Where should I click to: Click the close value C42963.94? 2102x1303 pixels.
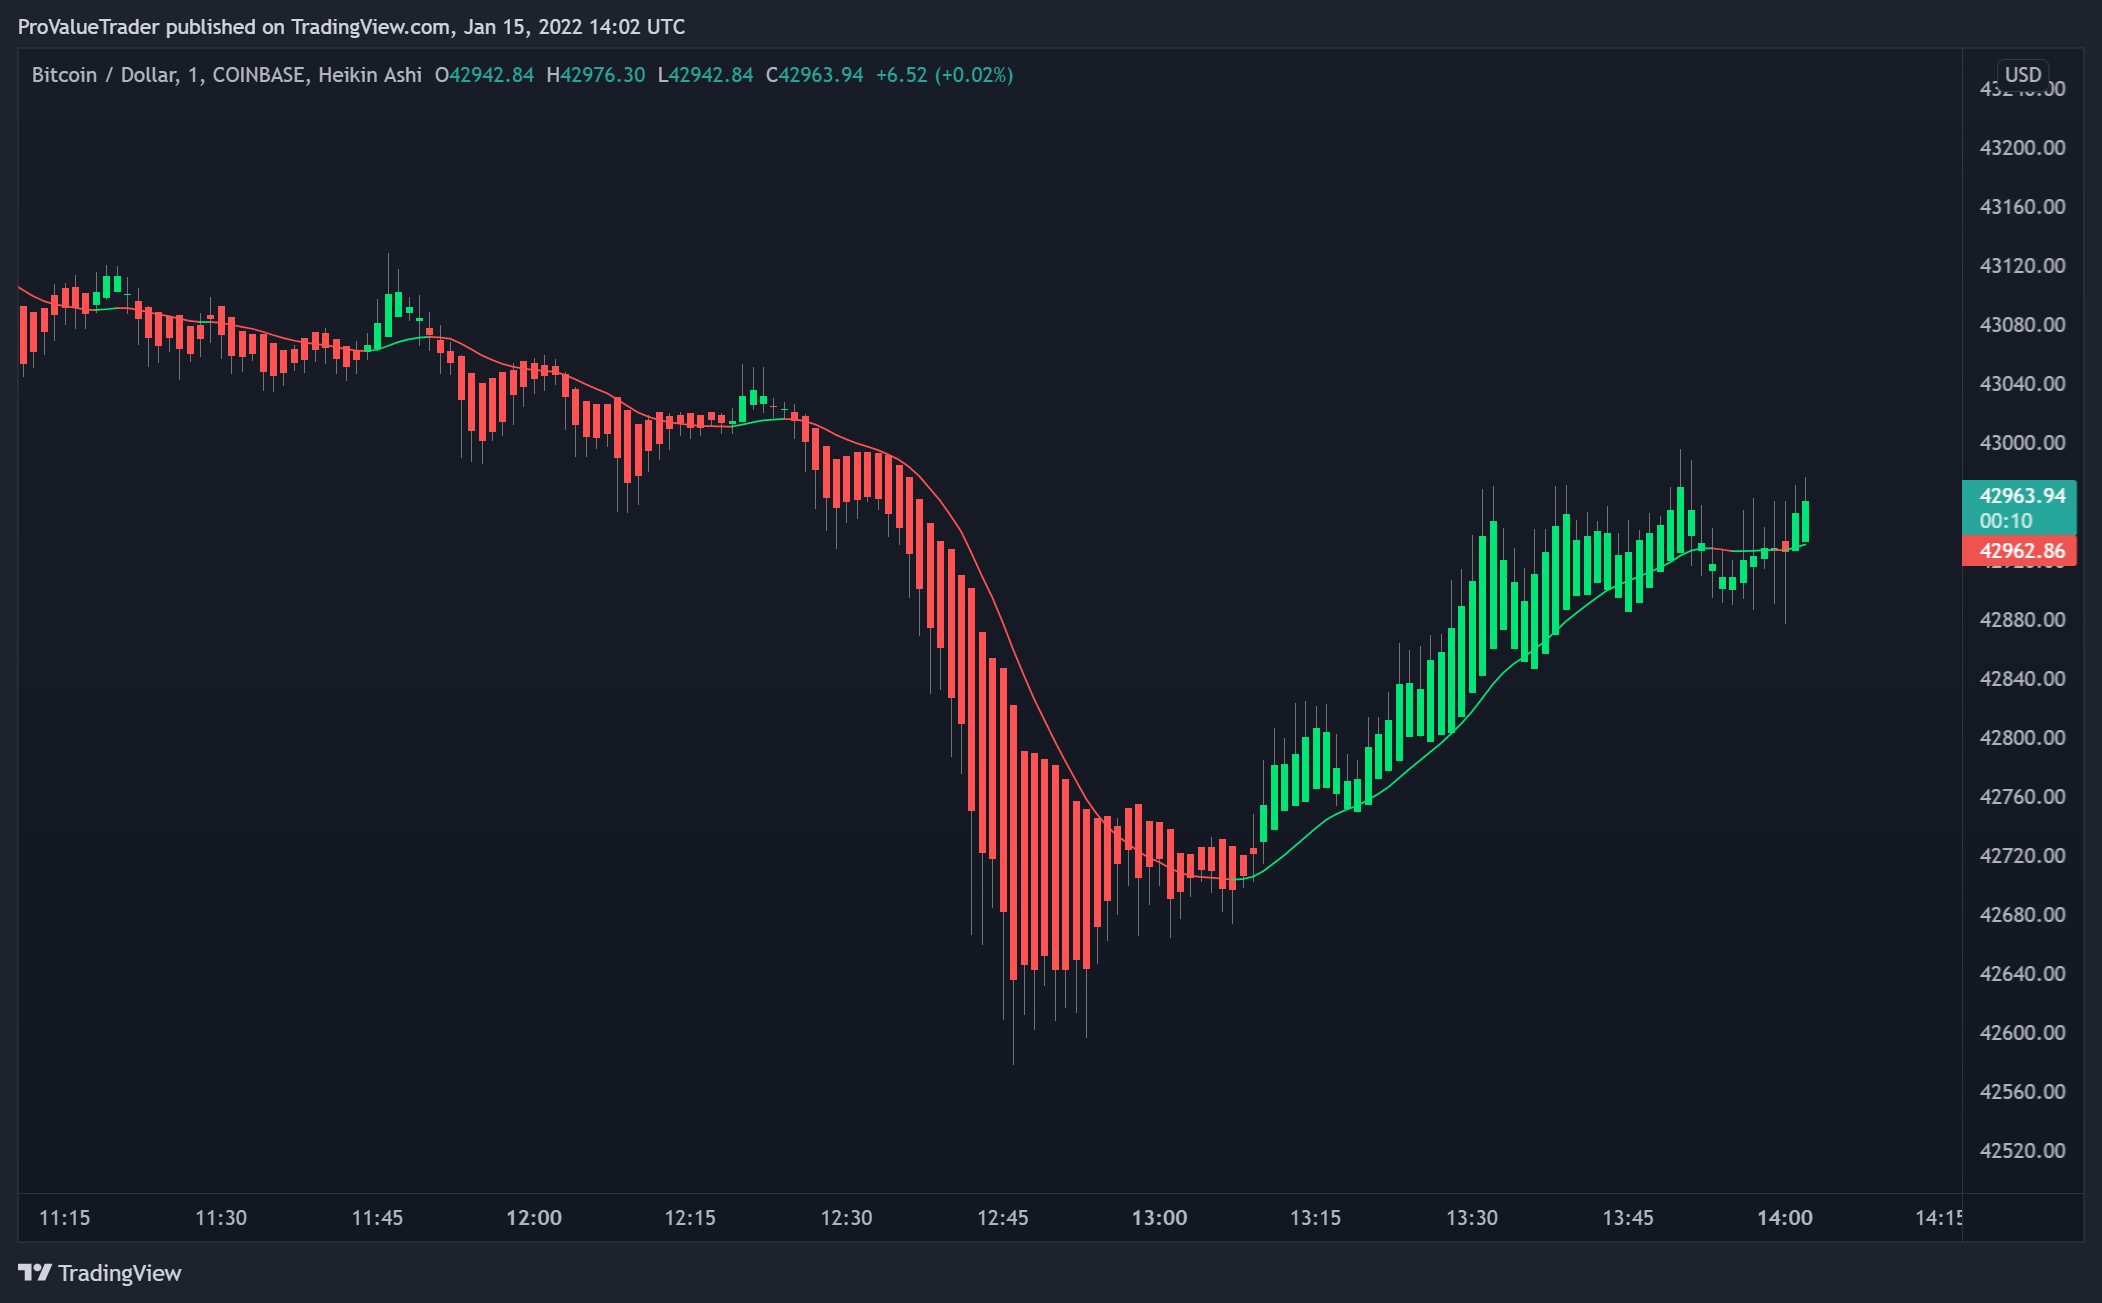(x=814, y=75)
